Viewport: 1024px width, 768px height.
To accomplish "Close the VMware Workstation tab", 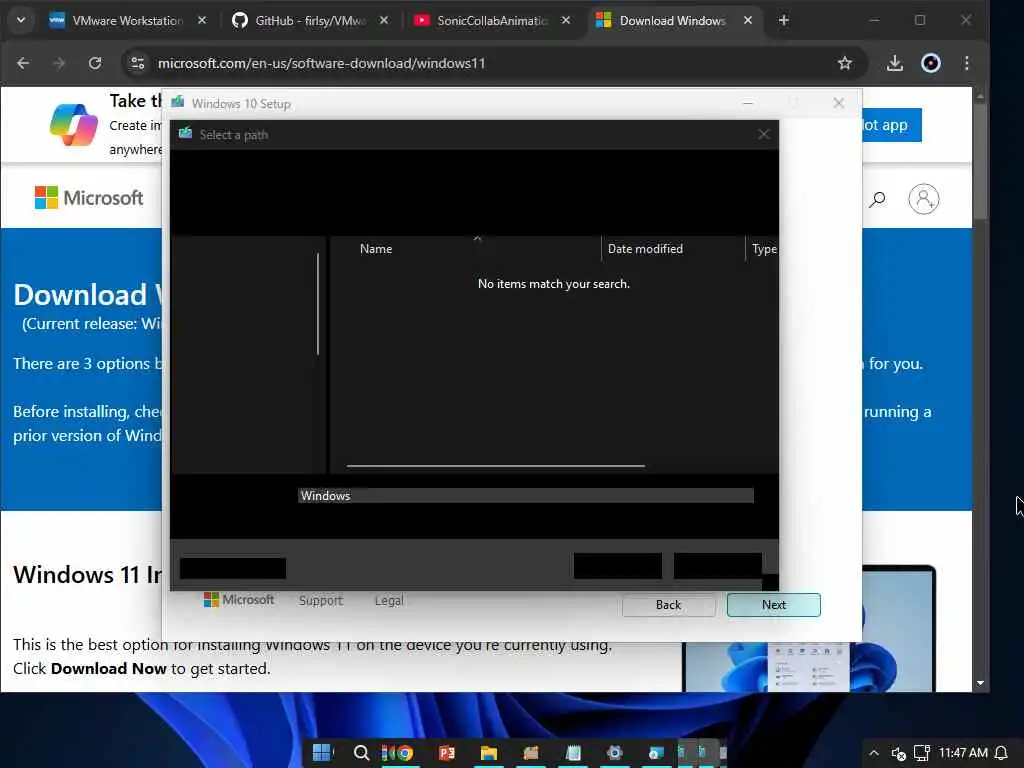I will coord(202,20).
